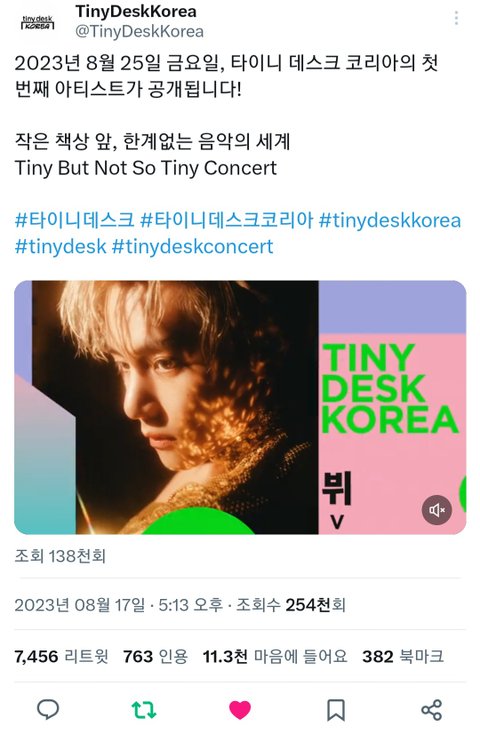Unlike the tweet with the pink heart
This screenshot has height=734, width=480.
click(240, 710)
